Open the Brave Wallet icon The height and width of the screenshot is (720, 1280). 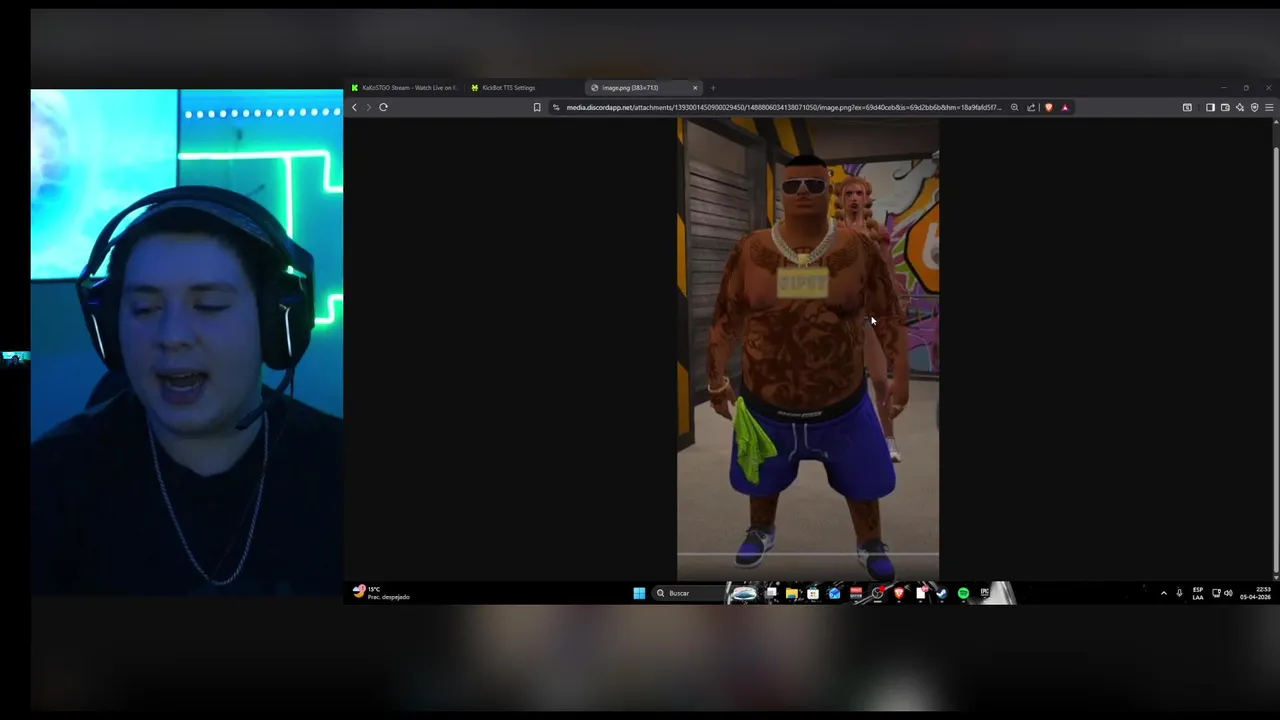pyautogui.click(x=1225, y=107)
